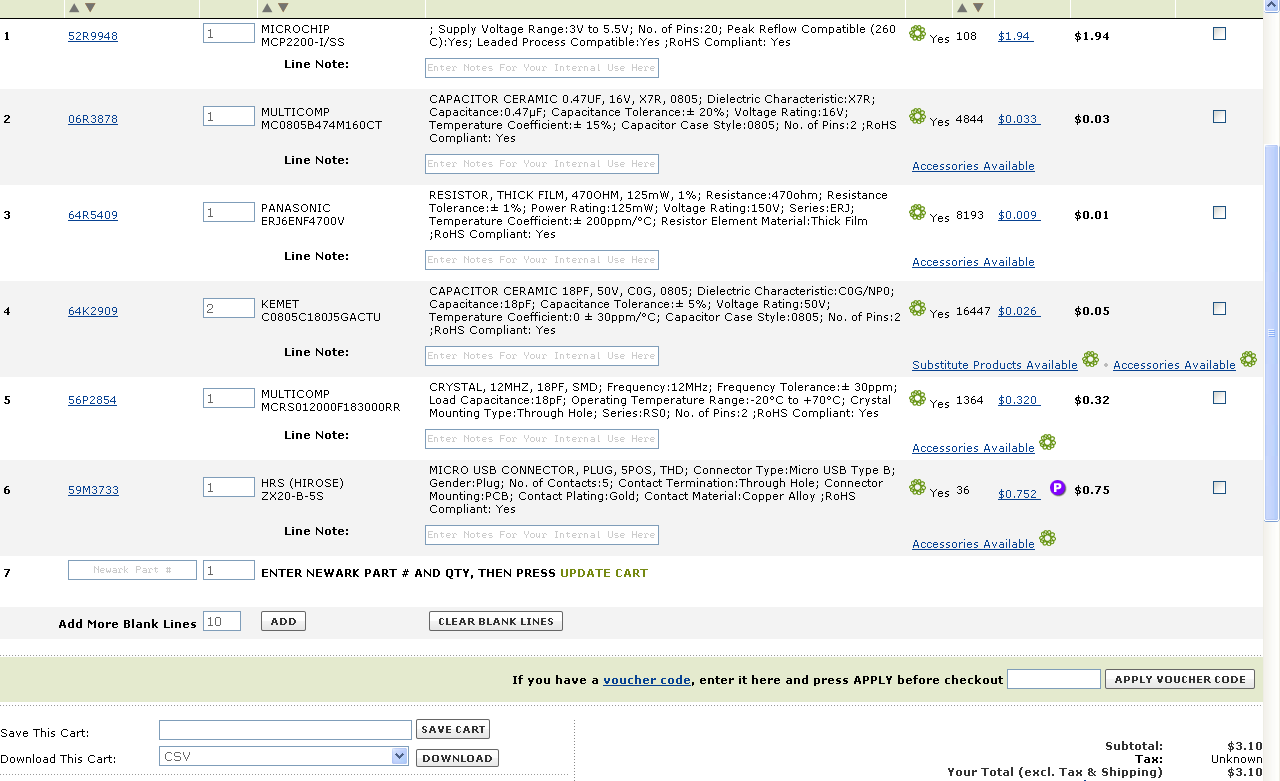Click the RoHS icon in the KEMET capacitor row

[x=917, y=309]
